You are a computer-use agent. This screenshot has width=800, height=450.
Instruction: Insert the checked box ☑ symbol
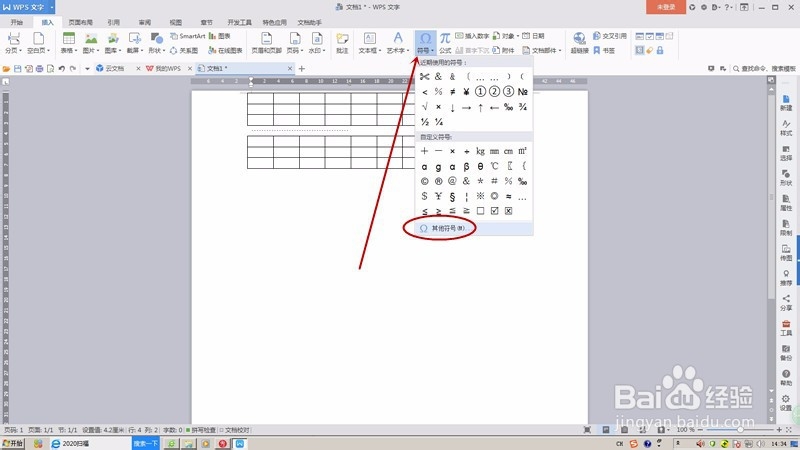(494, 211)
